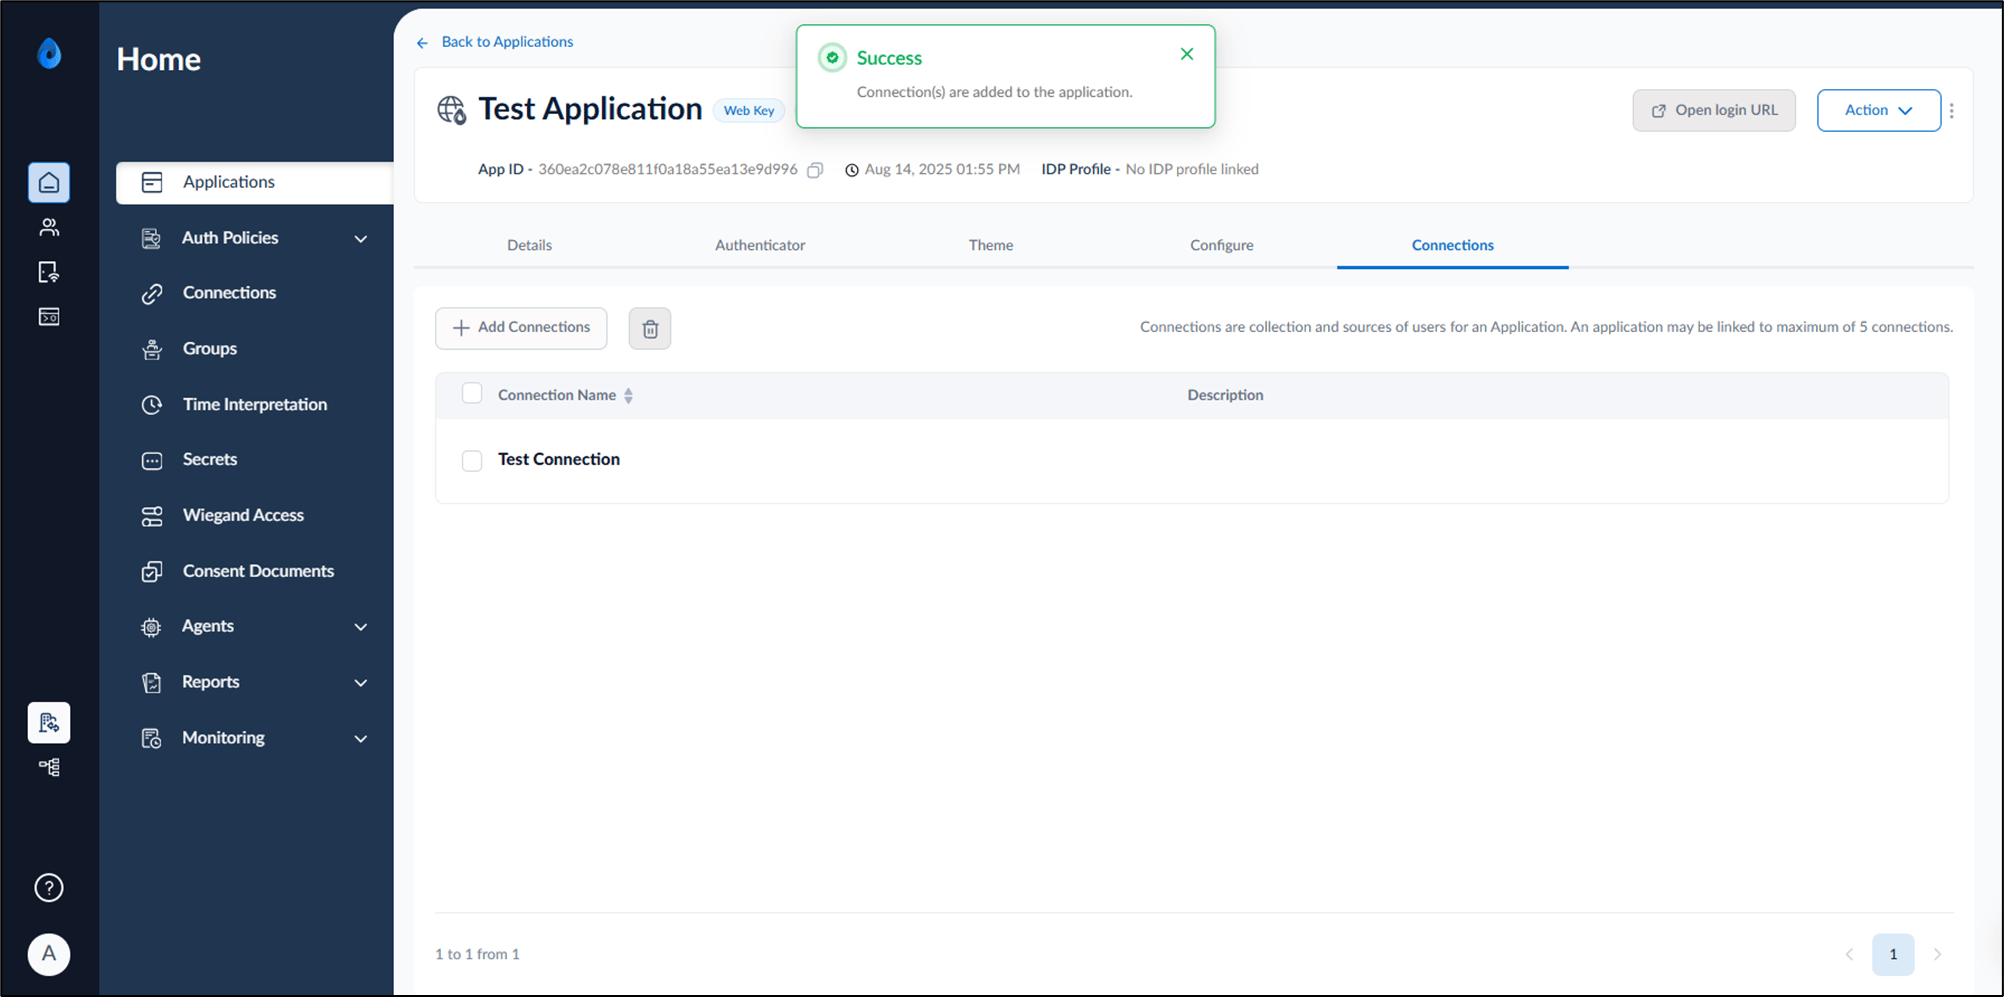Open the console window icon in left rail
This screenshot has height=997, width=2004.
[49, 317]
